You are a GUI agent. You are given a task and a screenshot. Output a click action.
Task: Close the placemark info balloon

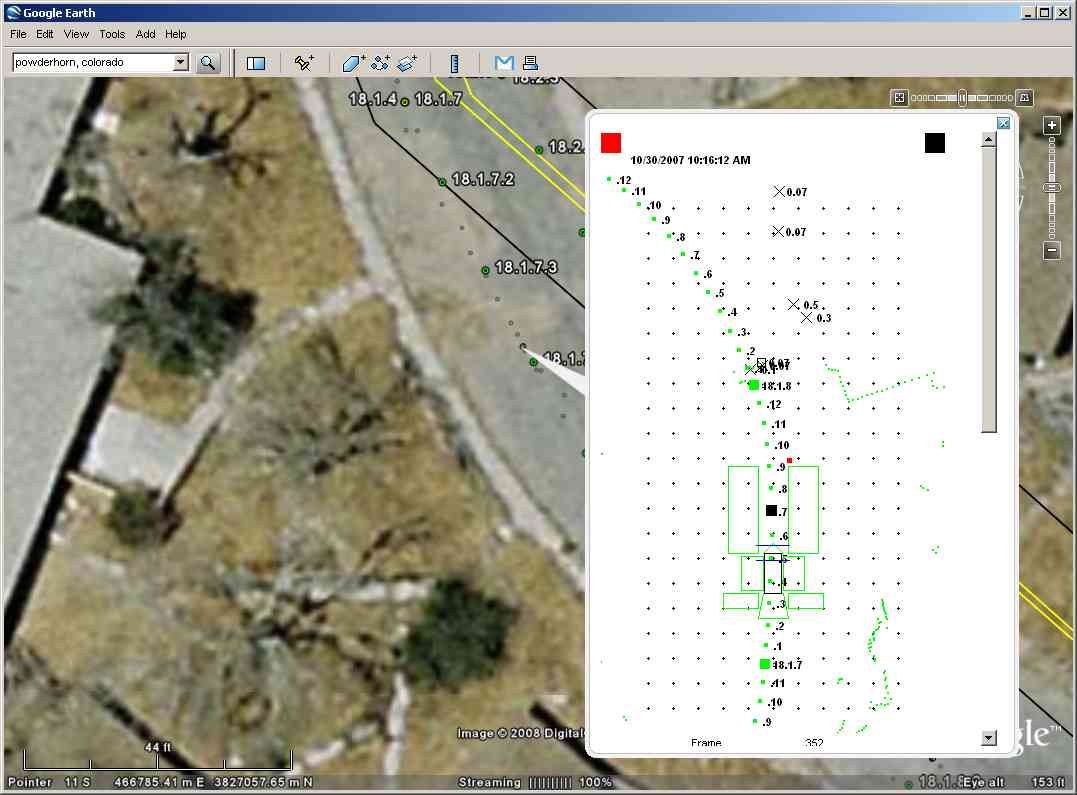(x=1004, y=123)
